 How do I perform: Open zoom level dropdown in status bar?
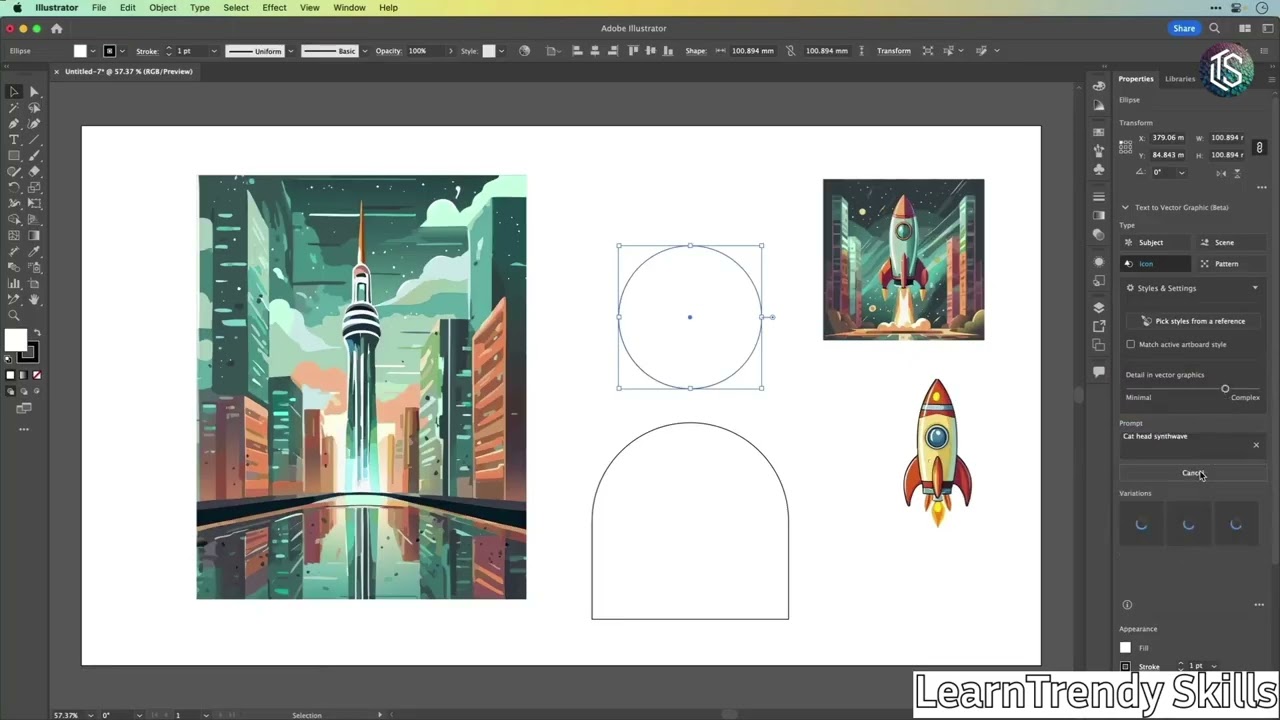90,715
